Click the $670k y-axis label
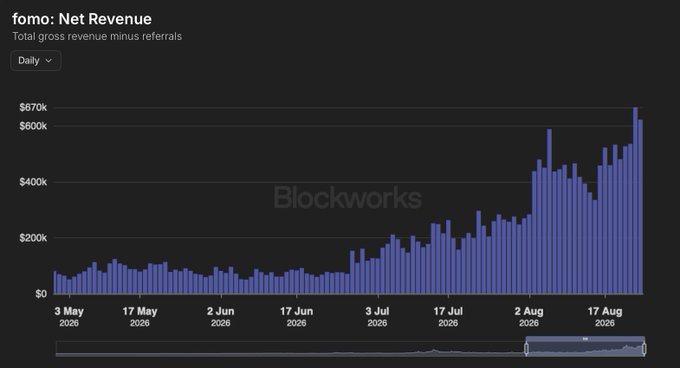Image resolution: width=680 pixels, height=368 pixels. 33,107
